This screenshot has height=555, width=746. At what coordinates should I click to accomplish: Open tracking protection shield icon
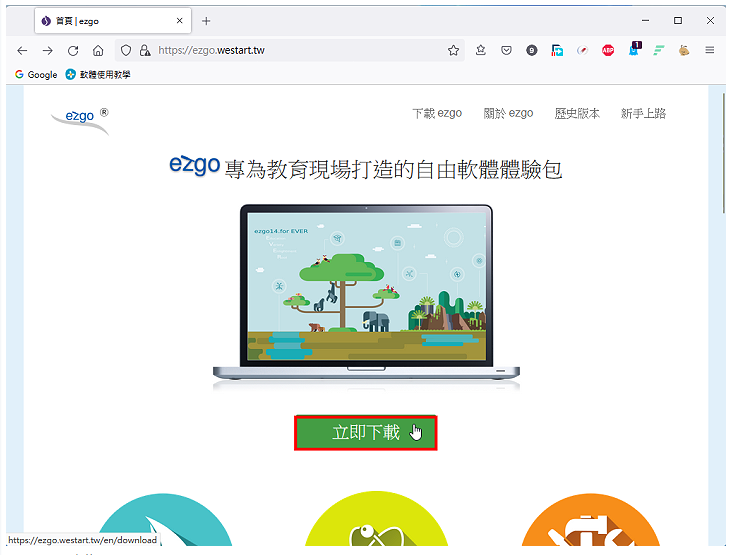[x=126, y=50]
